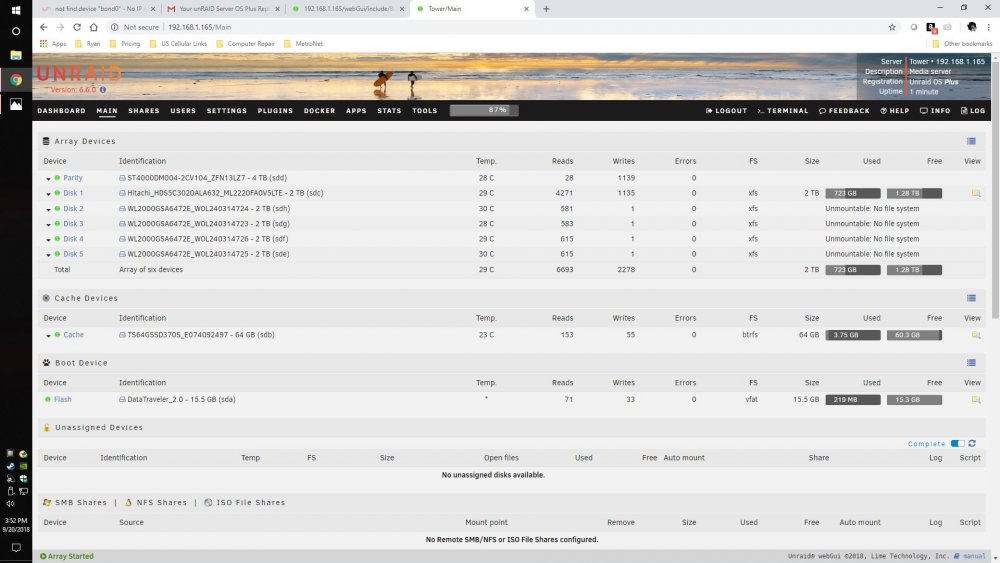Screen dimensions: 1000x563
Task: Click Disk 2 status indicator dot
Action: pos(57,208)
